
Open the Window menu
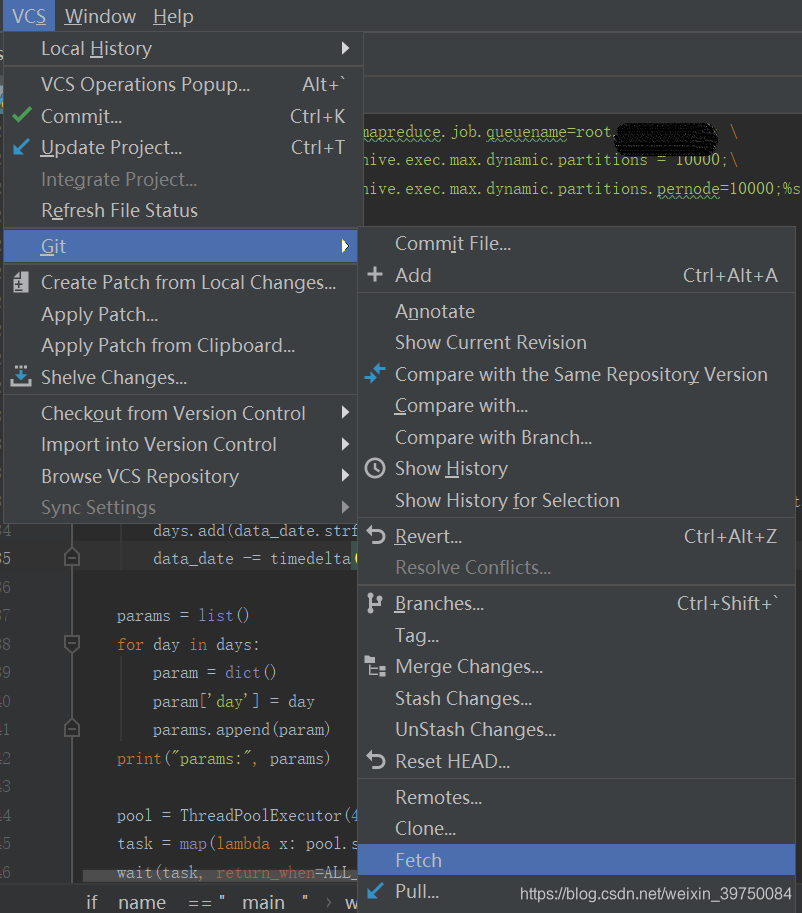[99, 16]
